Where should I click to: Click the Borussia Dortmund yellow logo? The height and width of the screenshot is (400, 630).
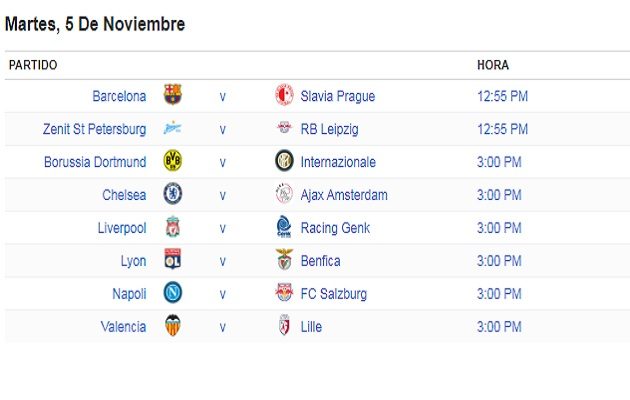pyautogui.click(x=173, y=162)
